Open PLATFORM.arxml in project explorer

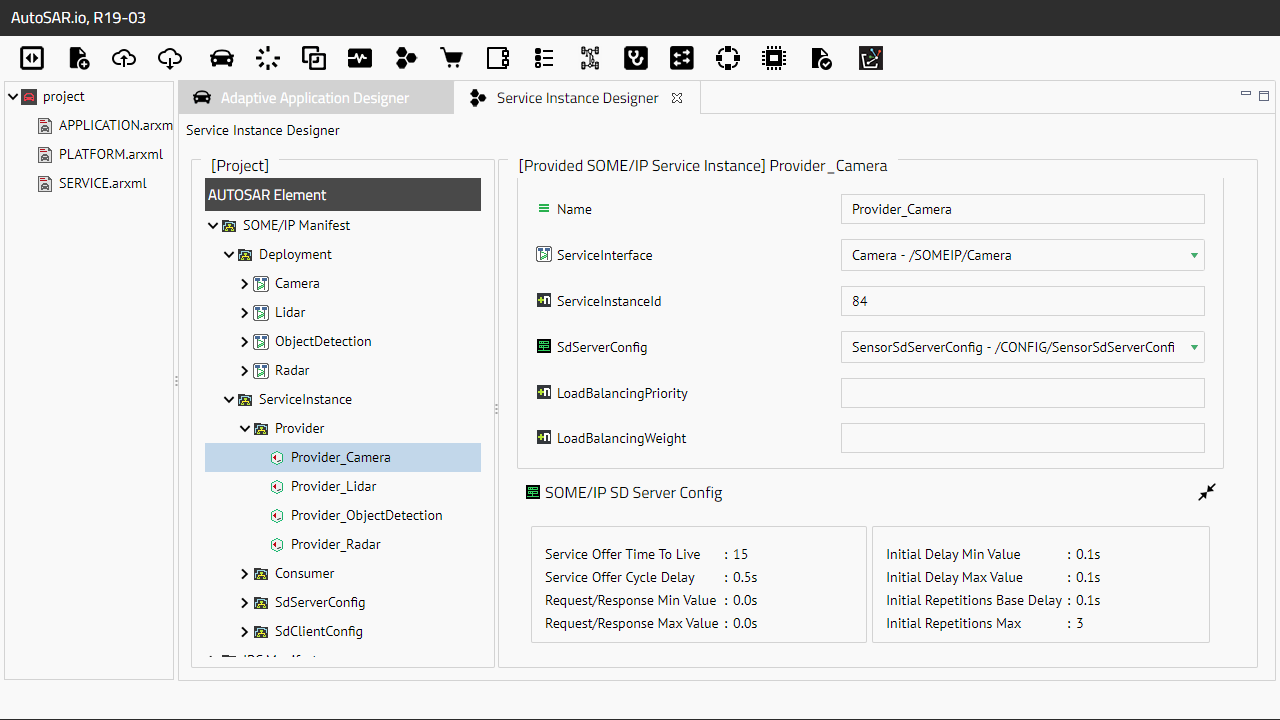point(110,155)
